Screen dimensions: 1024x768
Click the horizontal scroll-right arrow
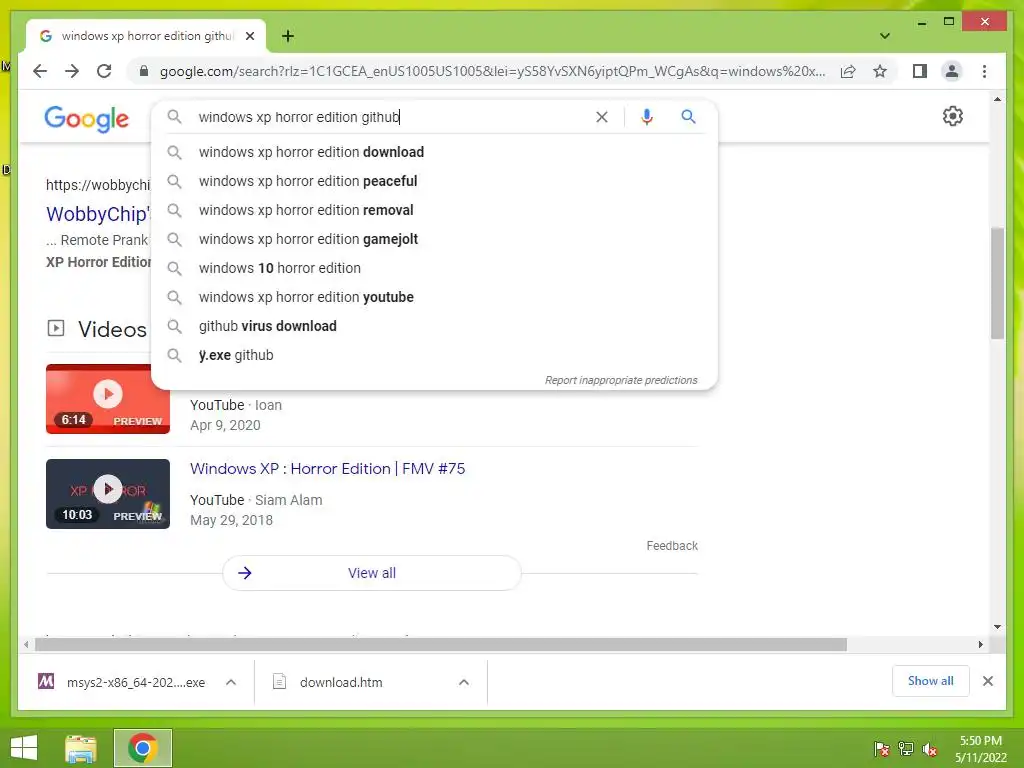(980, 645)
